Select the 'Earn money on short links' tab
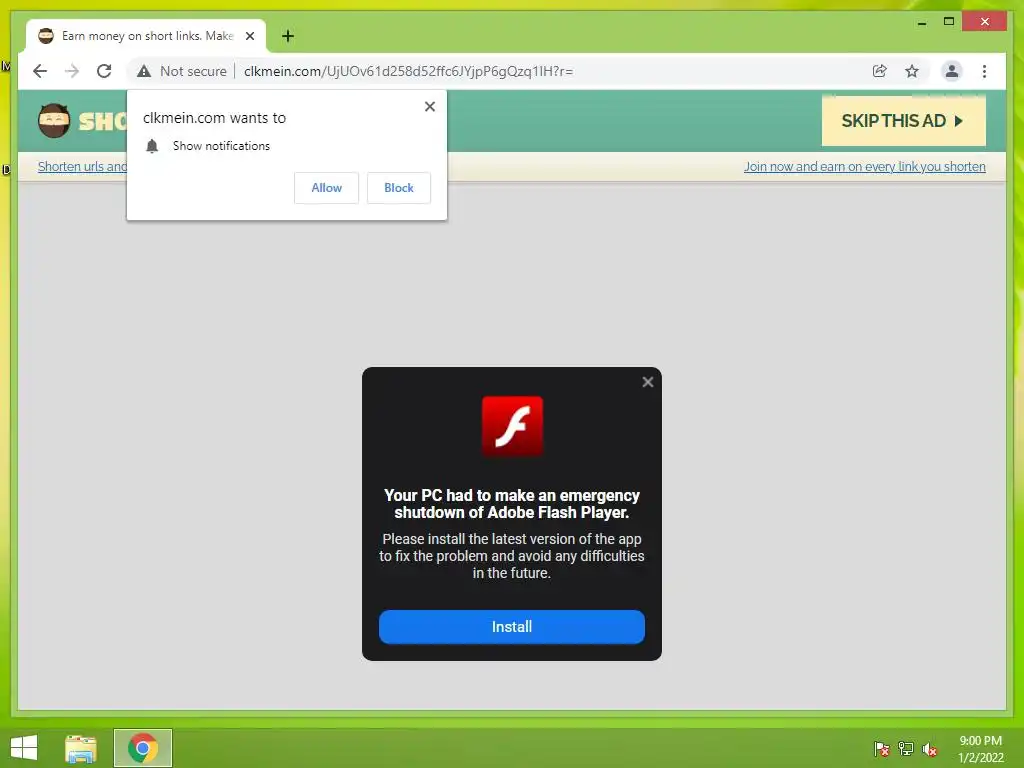Screen dimensions: 1024x768 [146, 36]
